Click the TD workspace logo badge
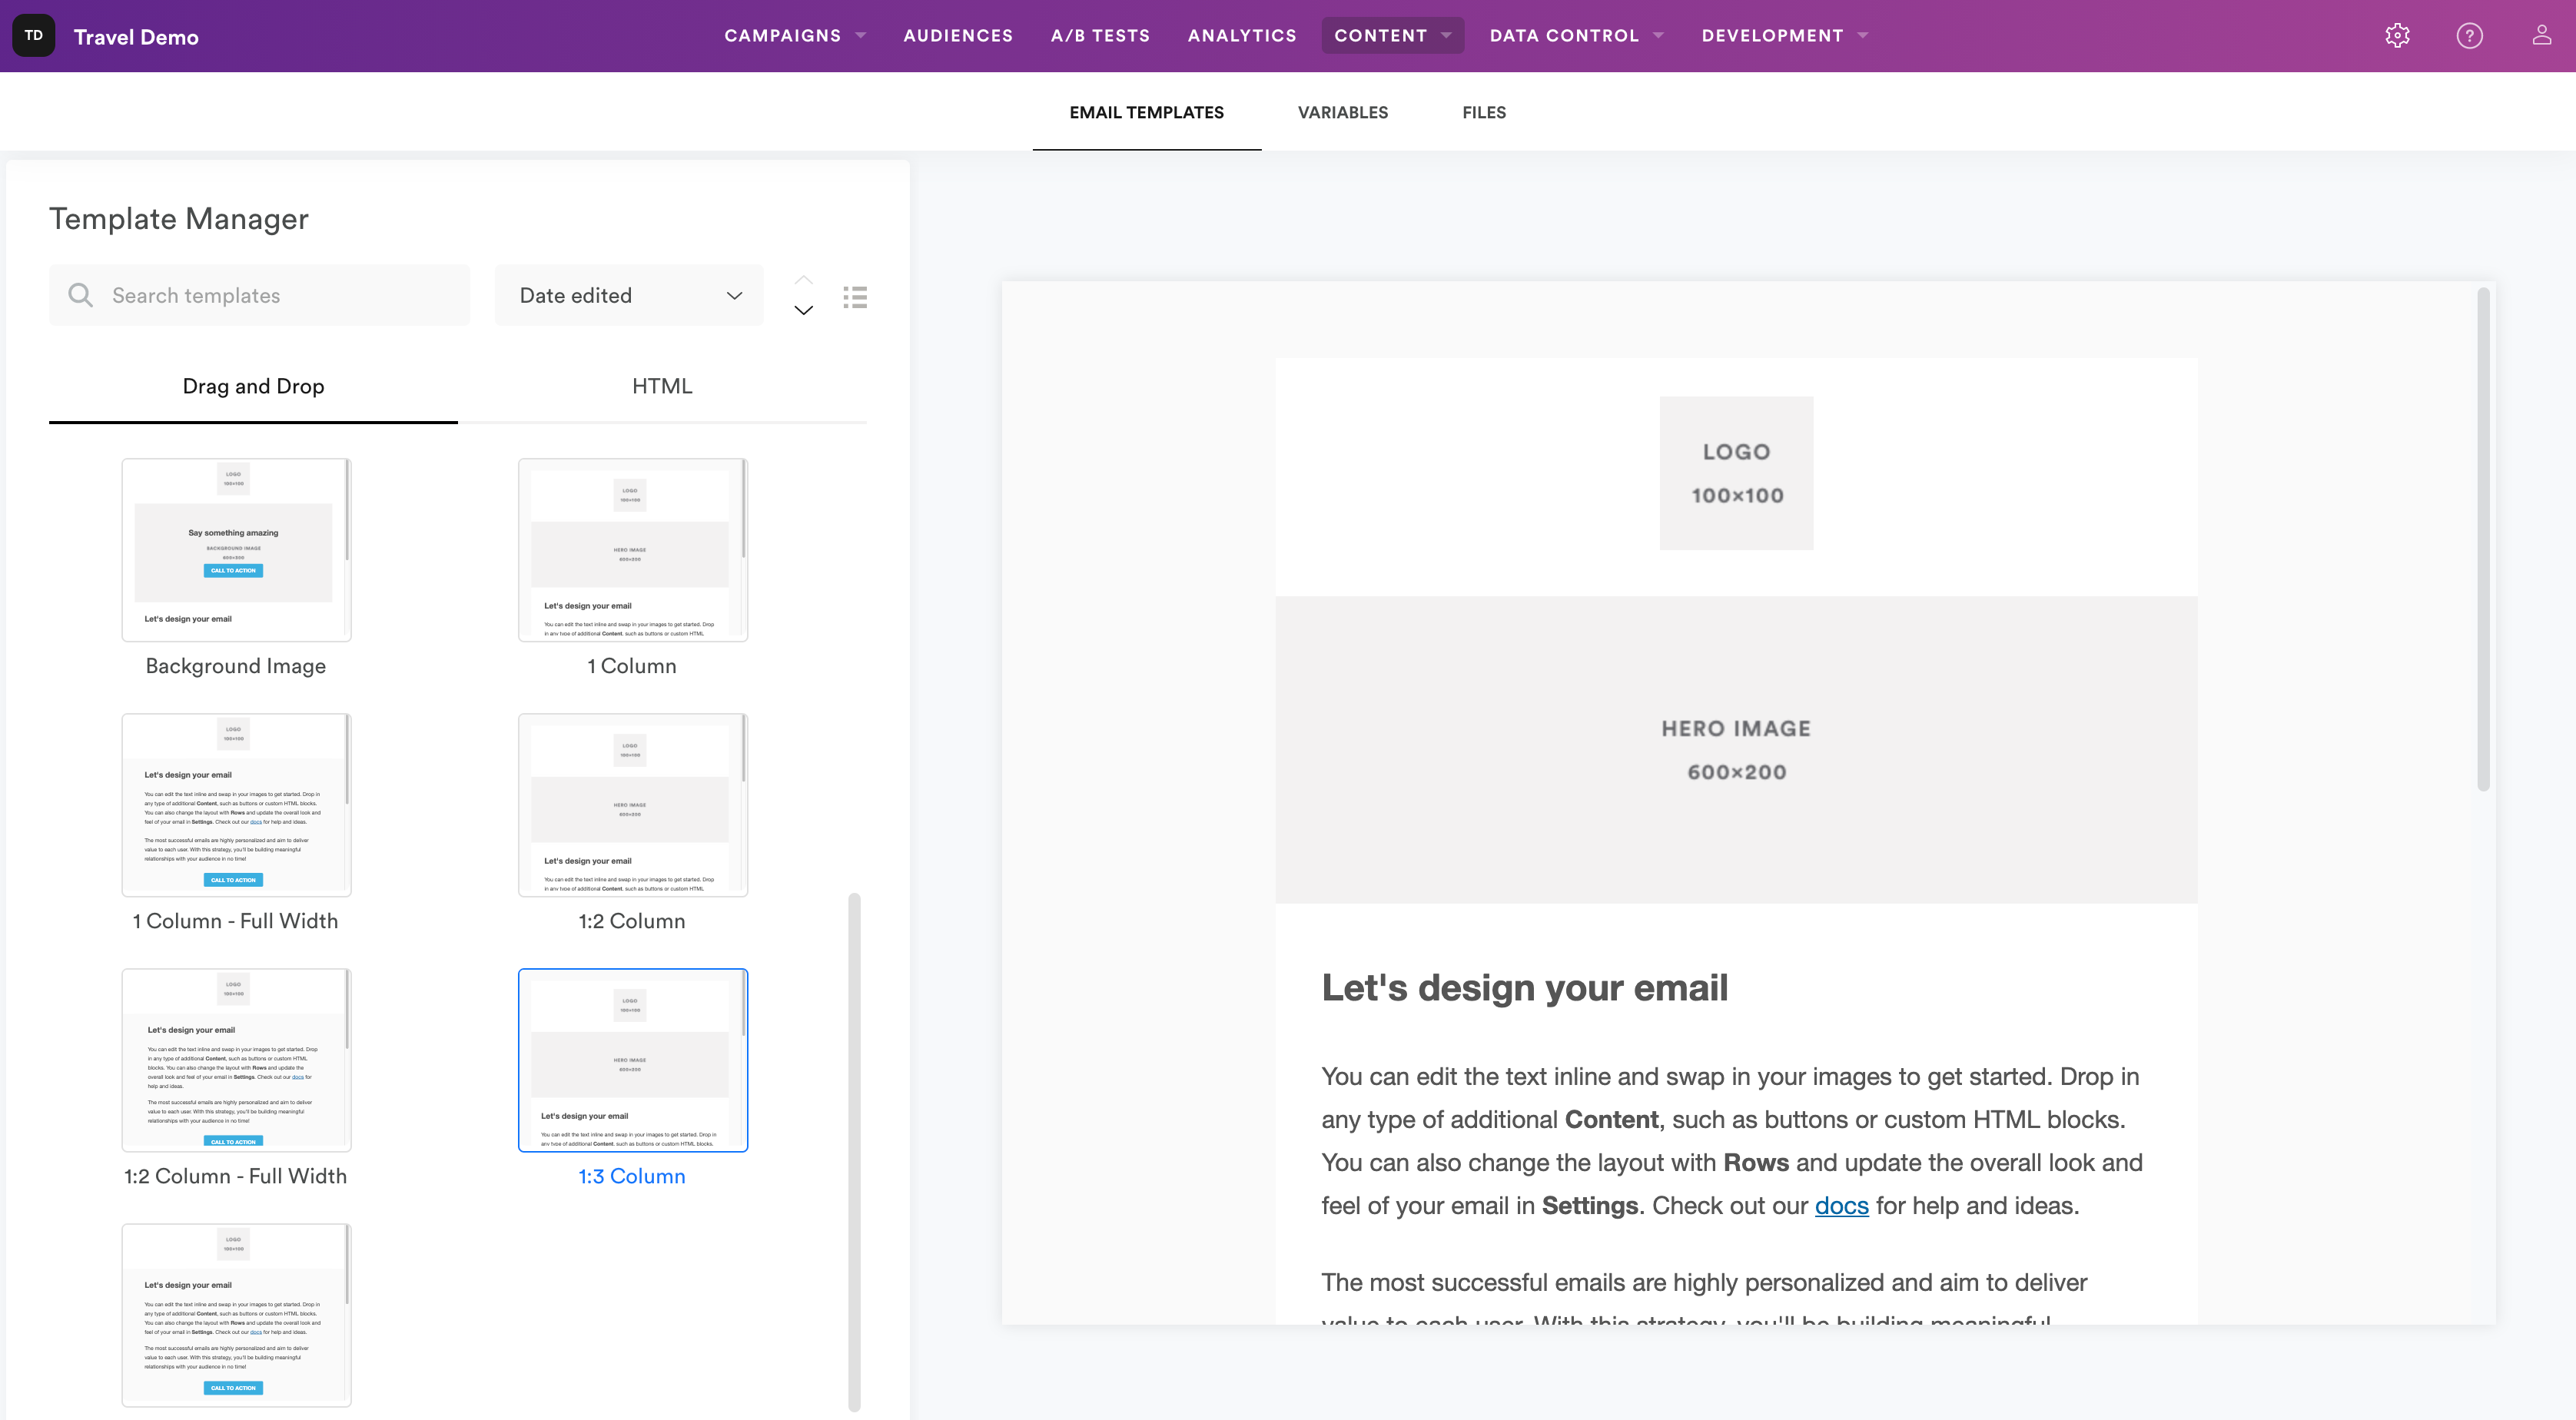This screenshot has width=2576, height=1420. tap(34, 36)
